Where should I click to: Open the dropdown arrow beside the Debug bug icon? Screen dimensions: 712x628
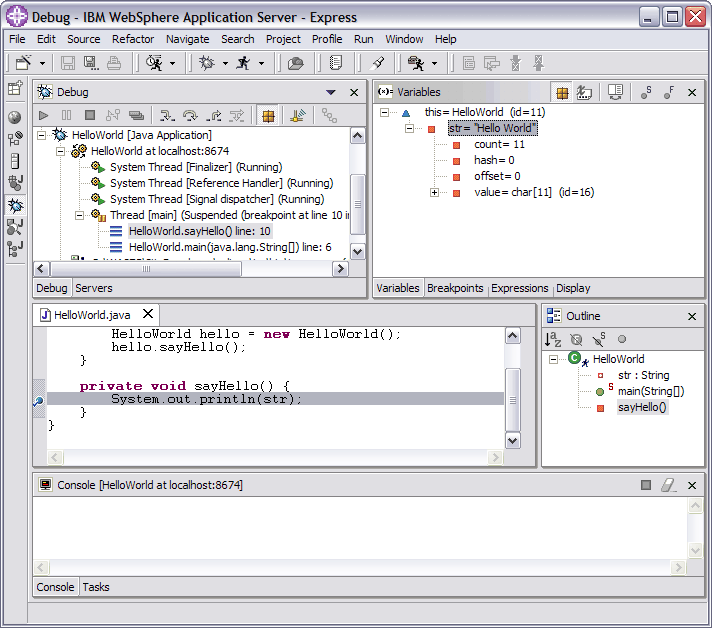225,63
